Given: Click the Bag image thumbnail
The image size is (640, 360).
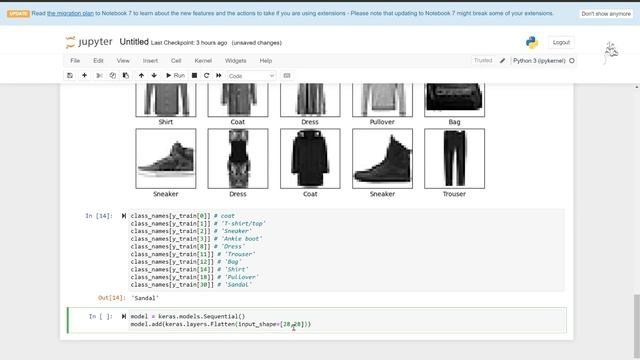Looking at the screenshot, I should pos(454,100).
